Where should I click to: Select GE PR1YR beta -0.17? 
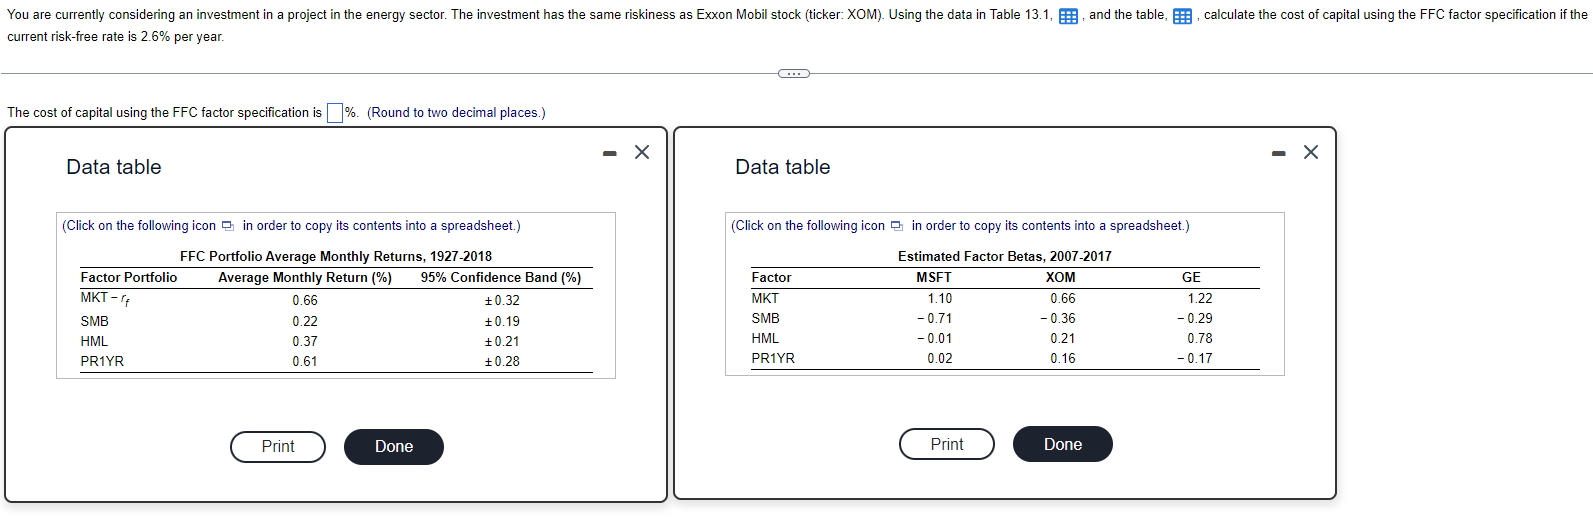[1195, 358]
